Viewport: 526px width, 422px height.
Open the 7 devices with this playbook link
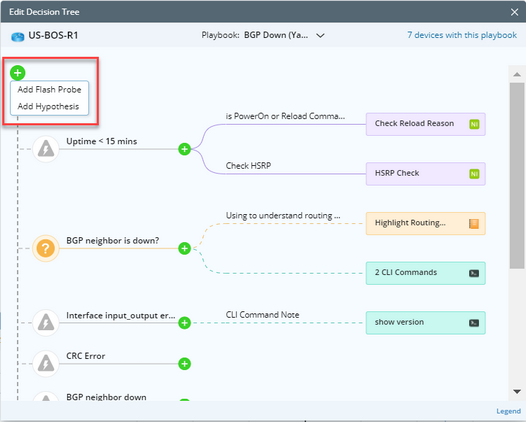(462, 35)
